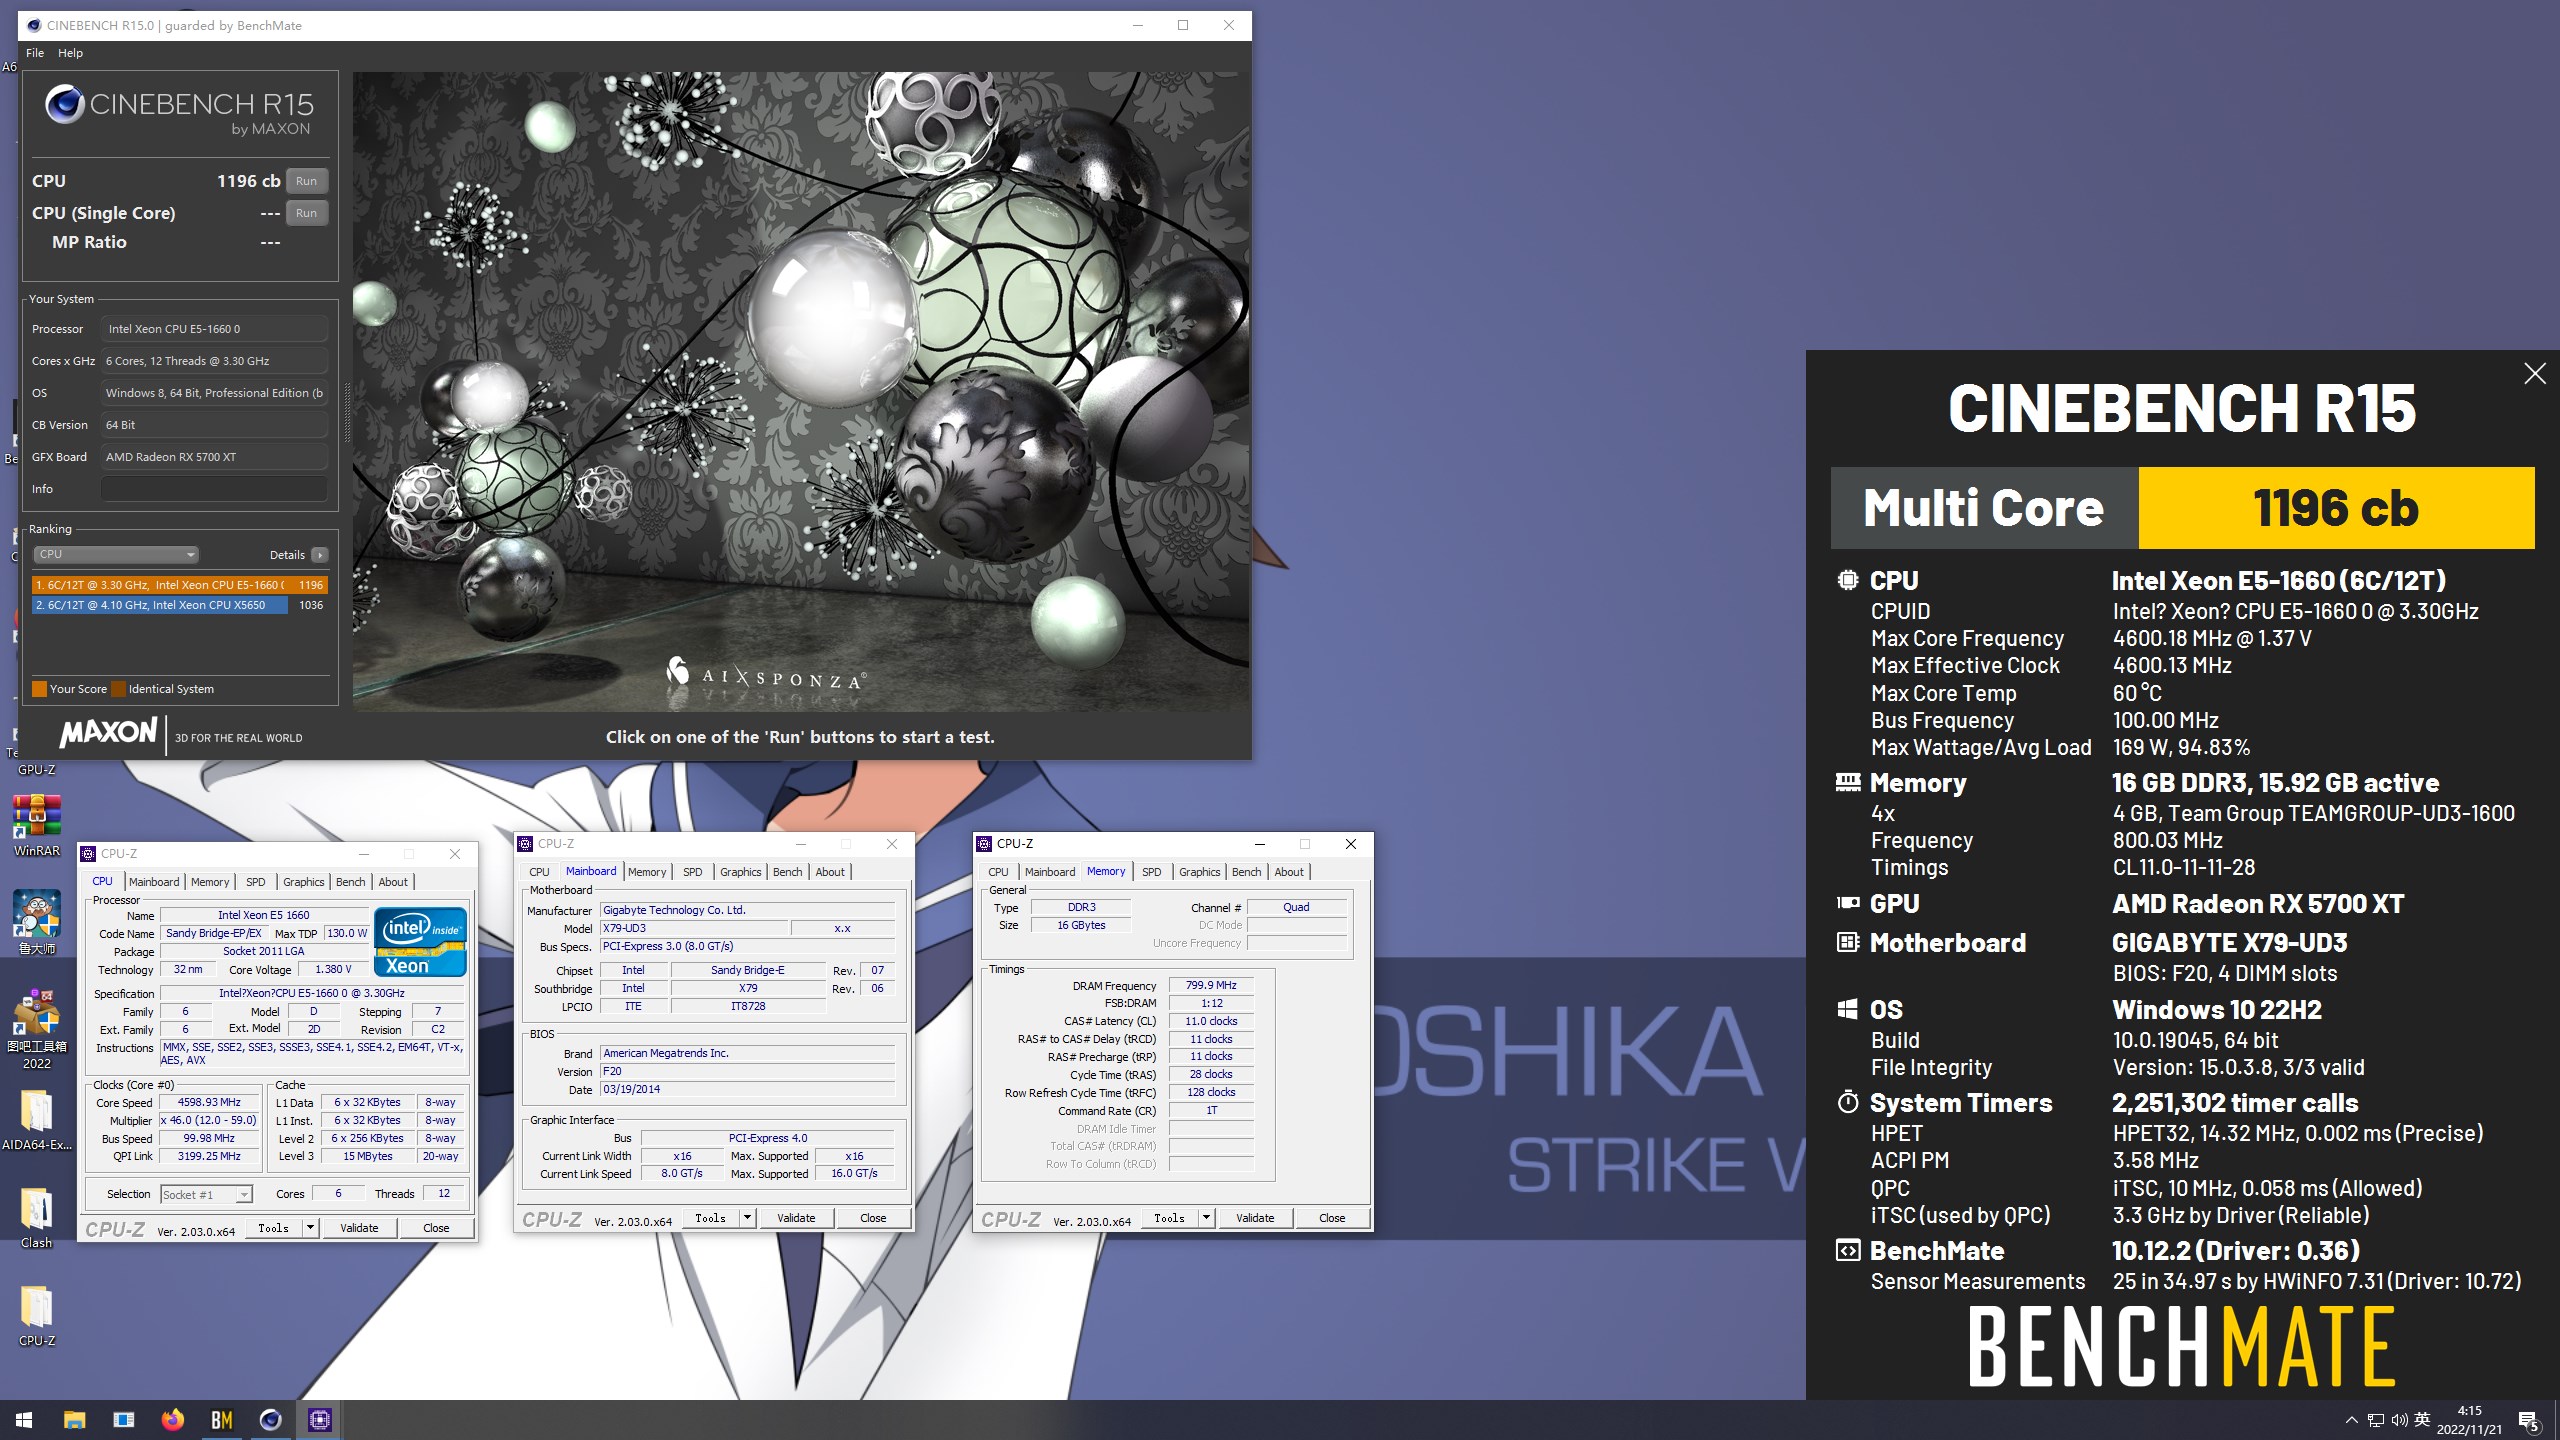This screenshot has height=1440, width=2560.
Task: Click the 英 input method indicator
Action: 2422,1420
